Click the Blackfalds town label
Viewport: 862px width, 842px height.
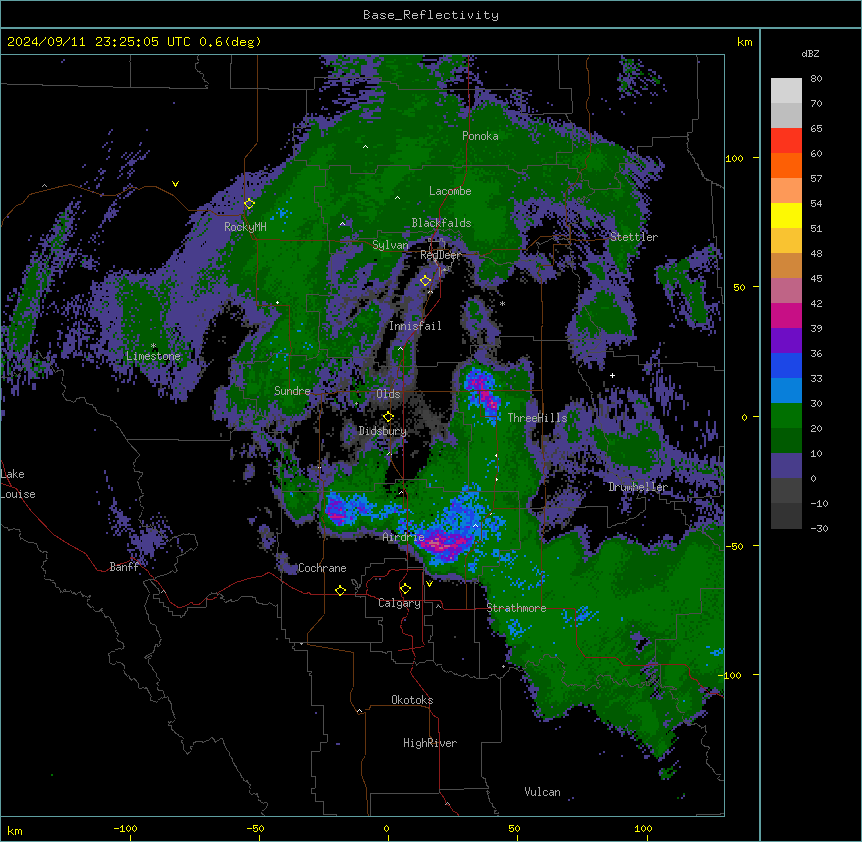[x=441, y=223]
